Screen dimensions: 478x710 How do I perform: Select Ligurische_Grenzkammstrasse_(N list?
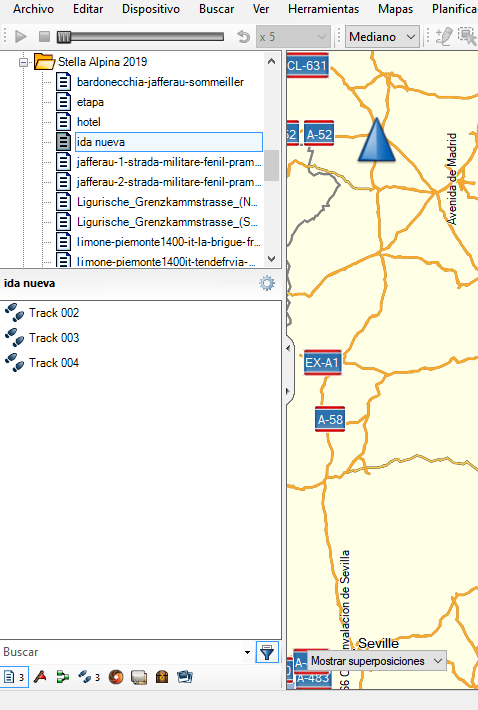pyautogui.click(x=167, y=201)
